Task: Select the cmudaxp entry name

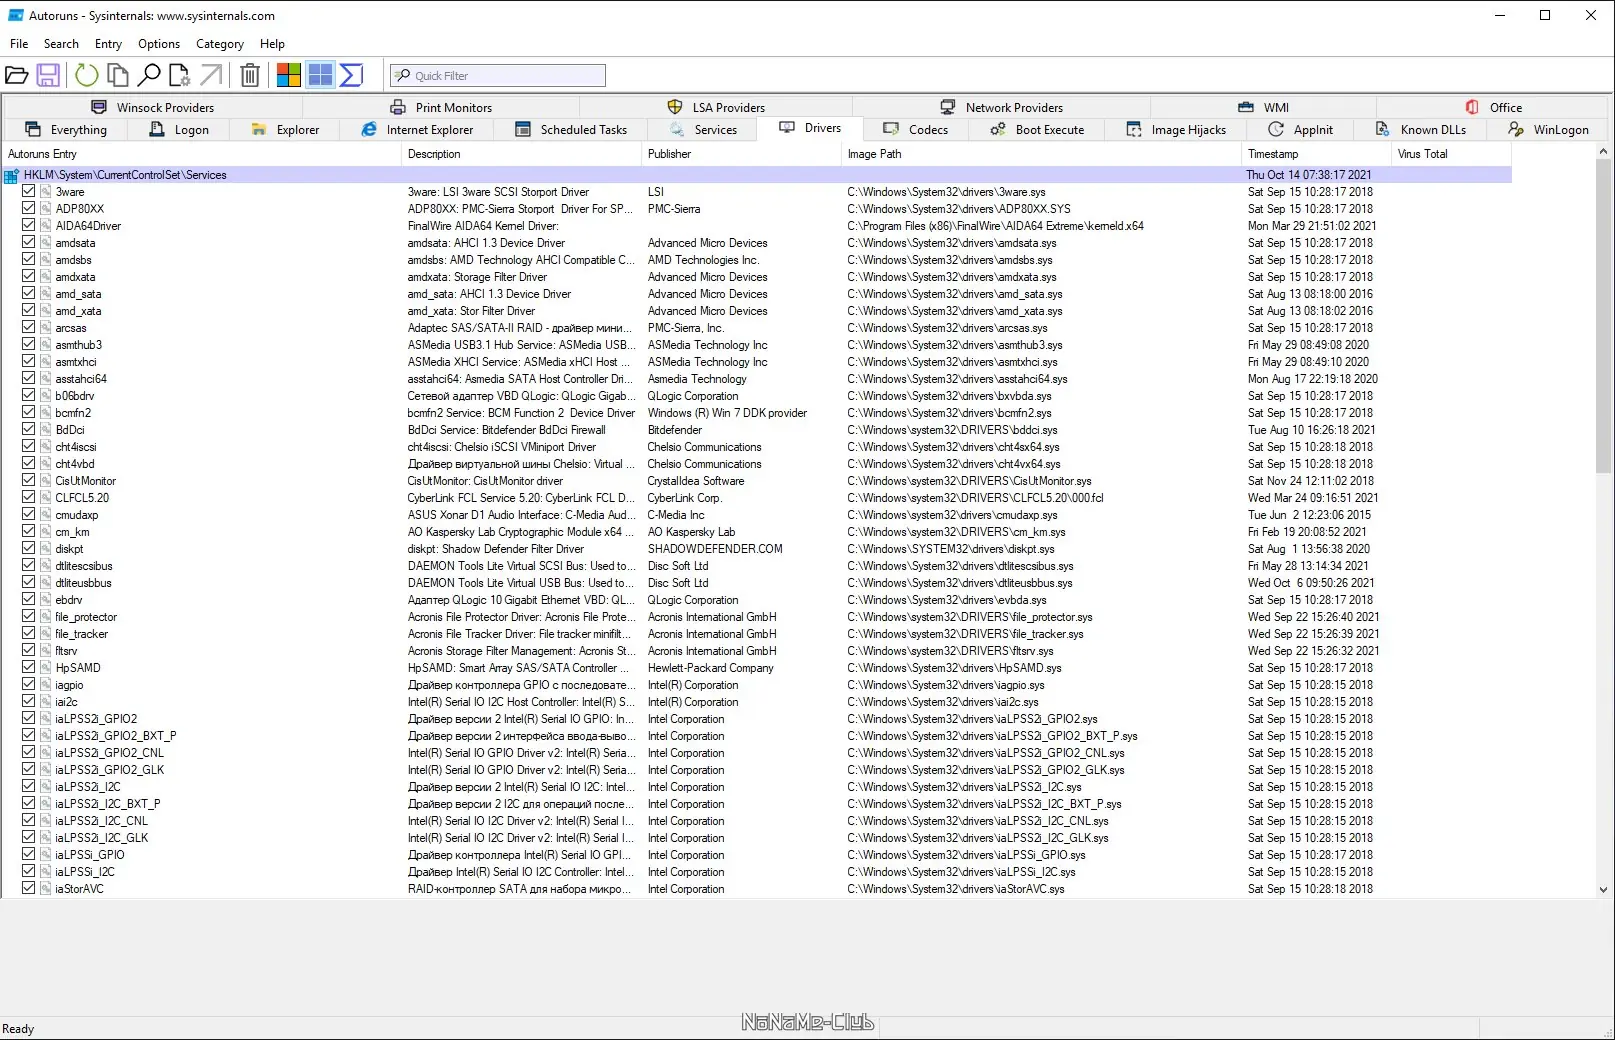Action: pos(77,515)
